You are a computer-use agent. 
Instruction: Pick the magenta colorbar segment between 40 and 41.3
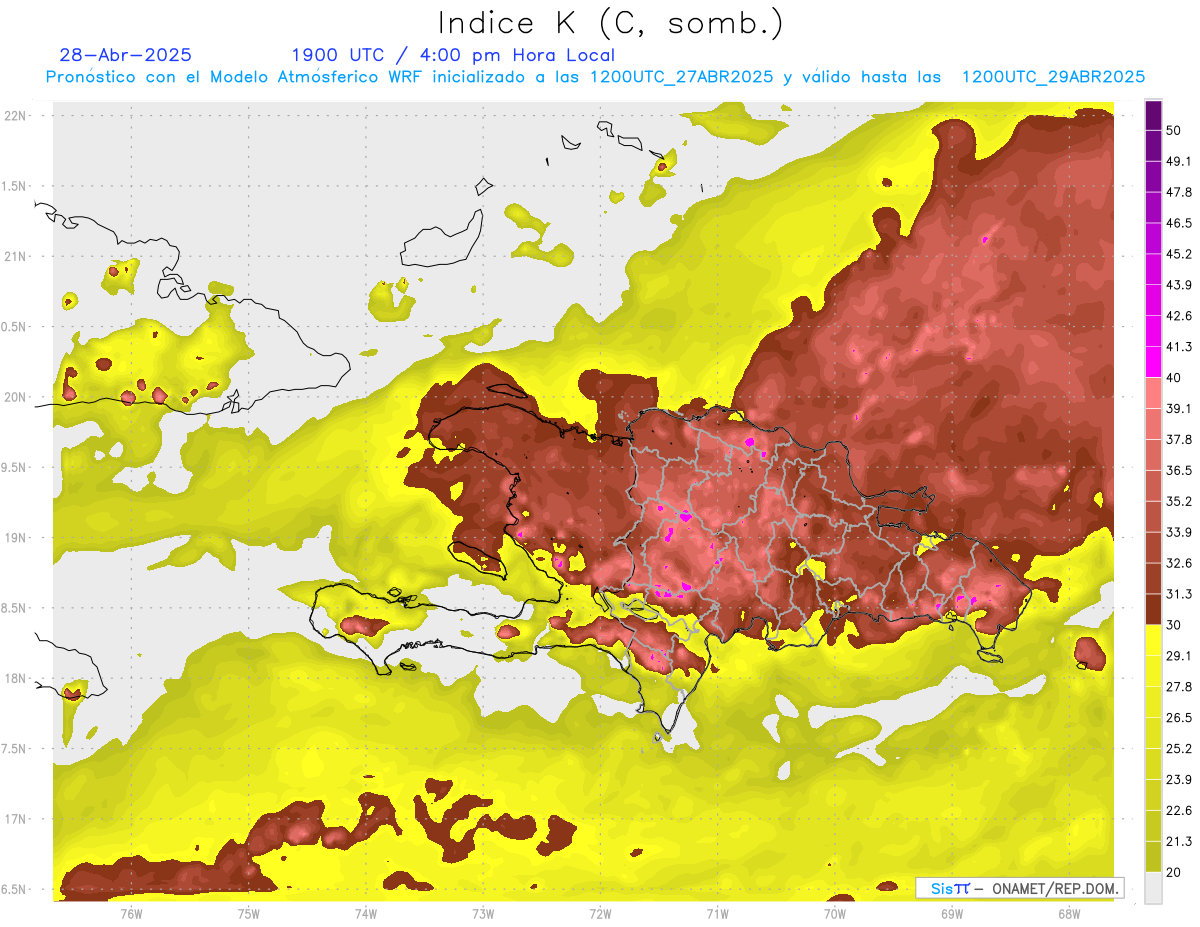(x=1153, y=362)
